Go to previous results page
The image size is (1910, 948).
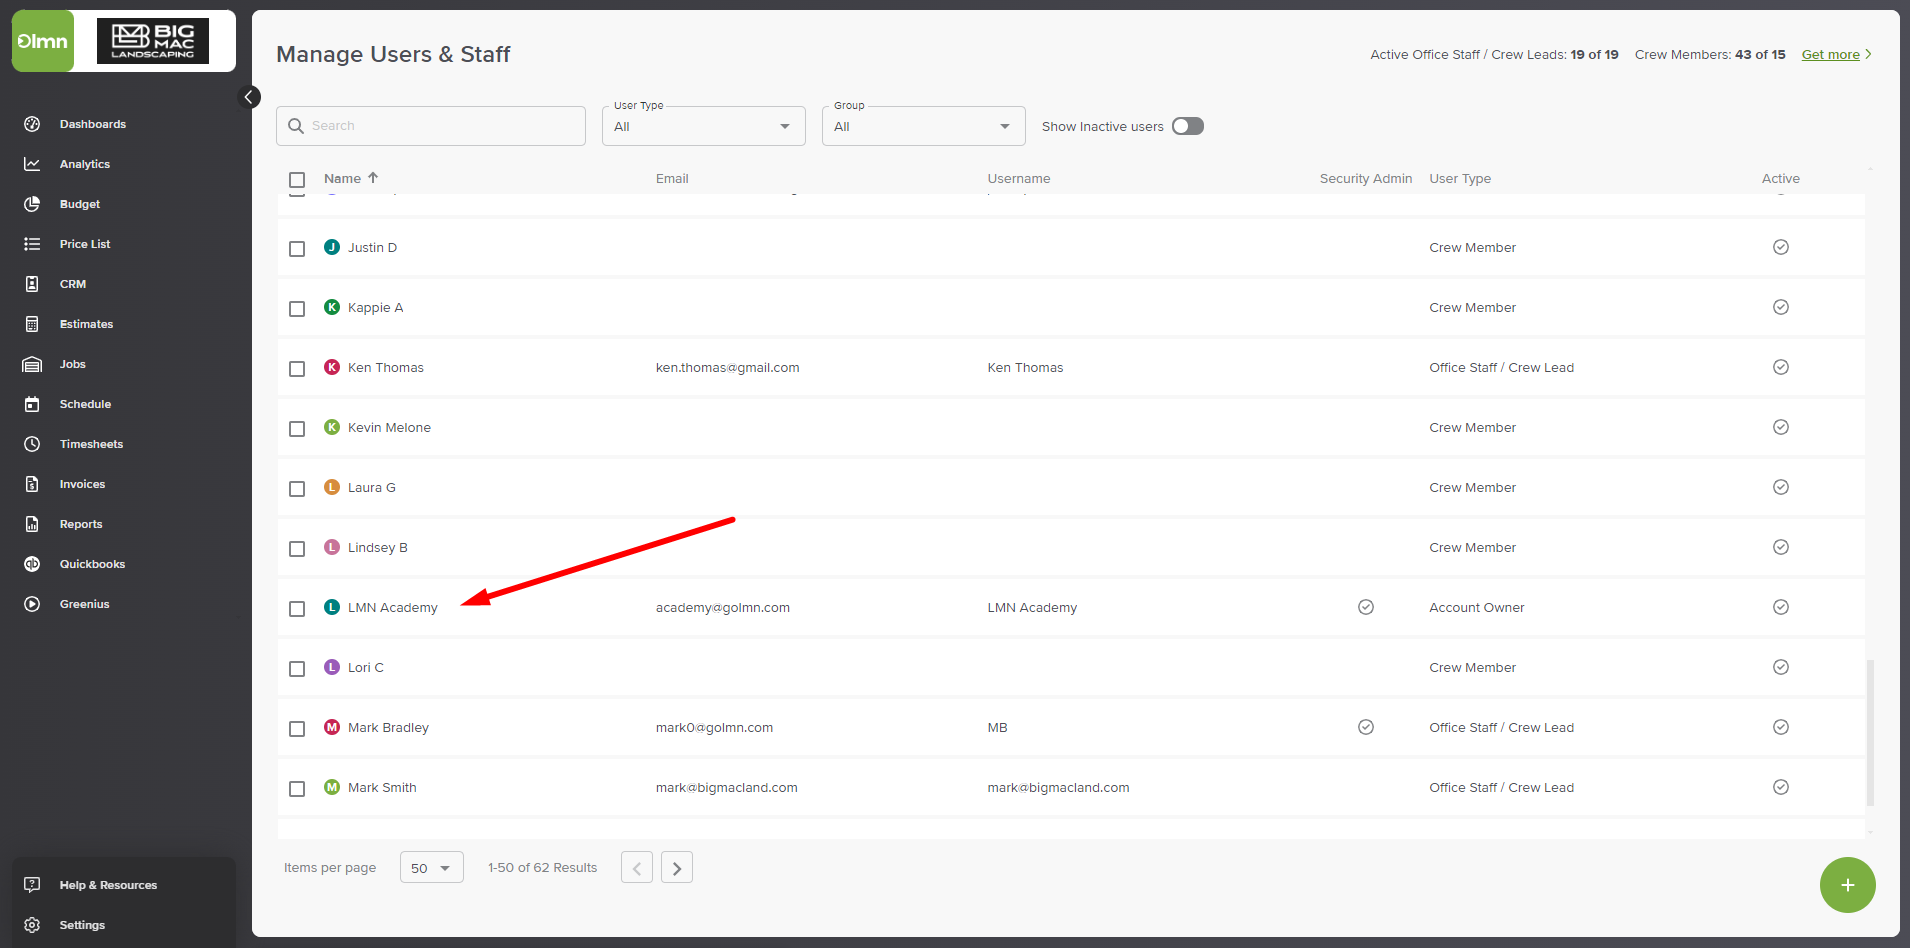pyautogui.click(x=637, y=867)
